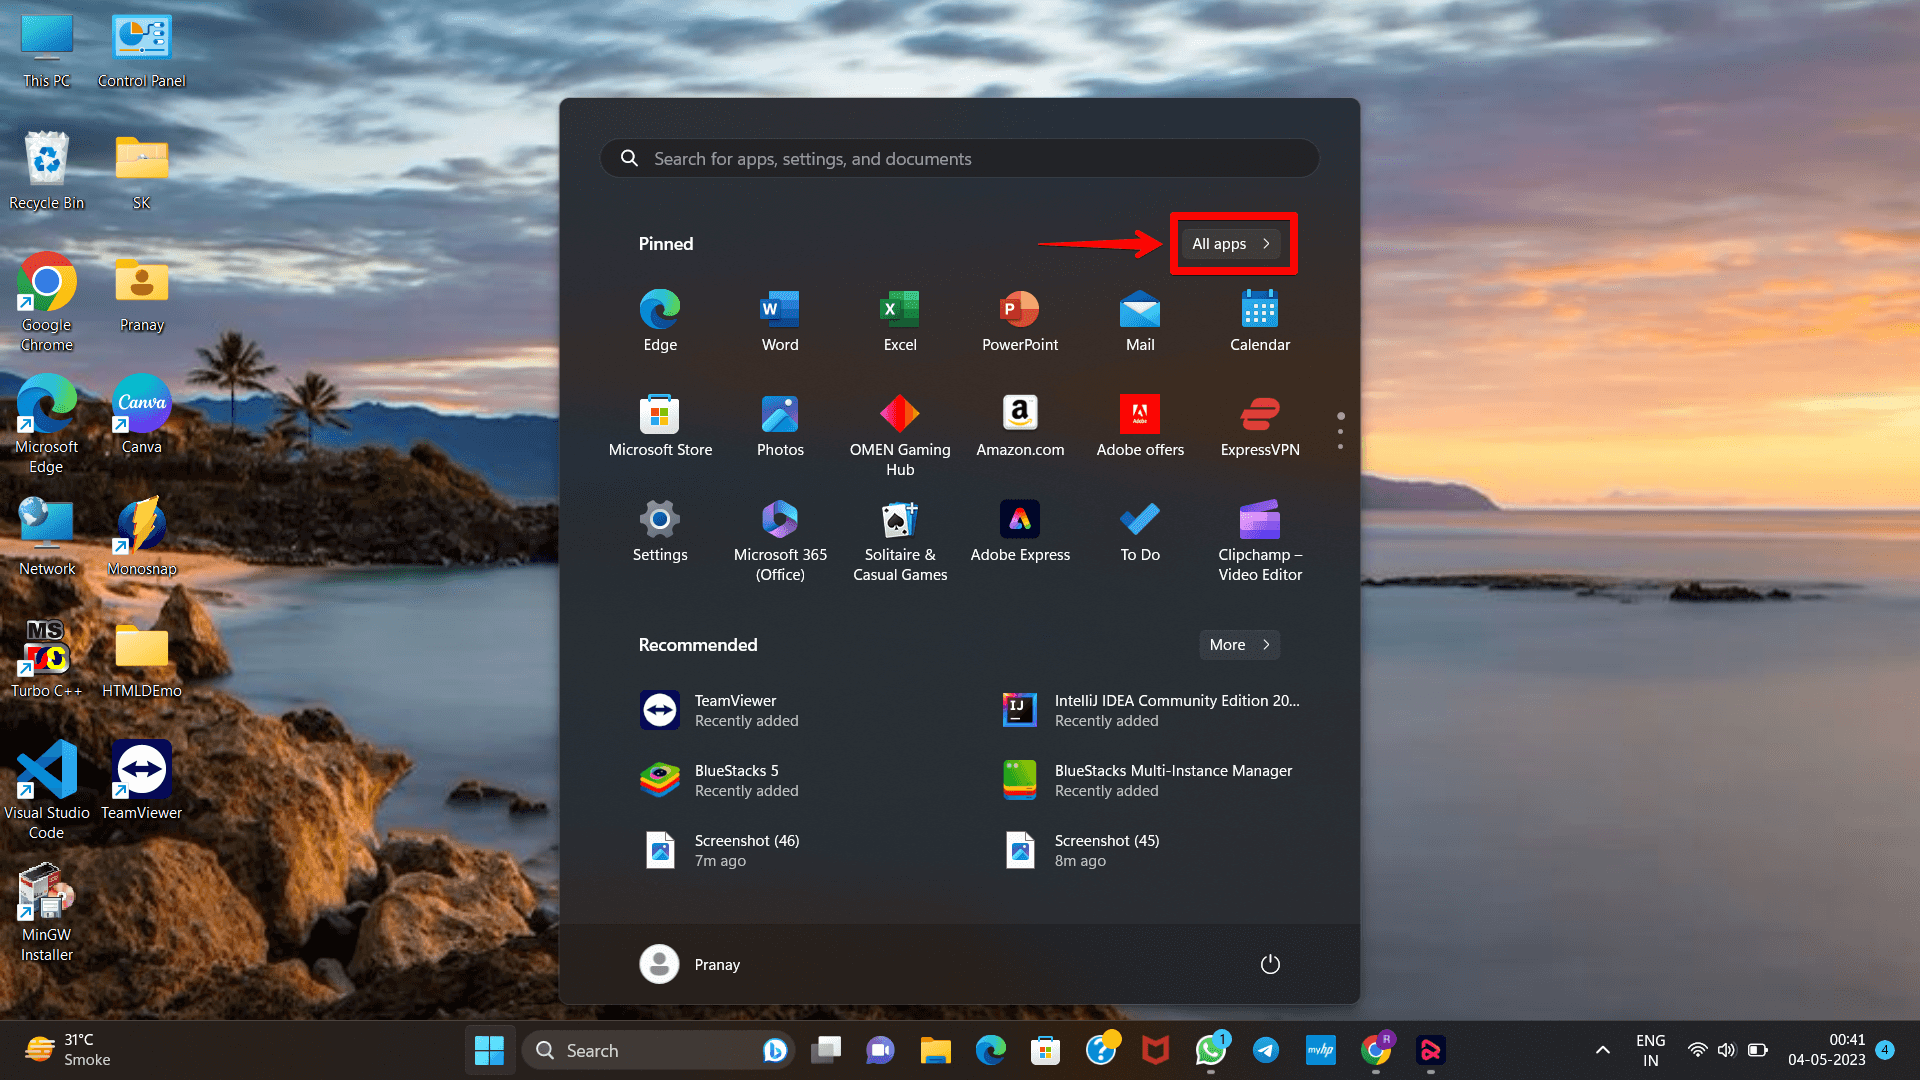
Task: Select Visual Studio Code desktop shortcut
Action: pos(47,790)
